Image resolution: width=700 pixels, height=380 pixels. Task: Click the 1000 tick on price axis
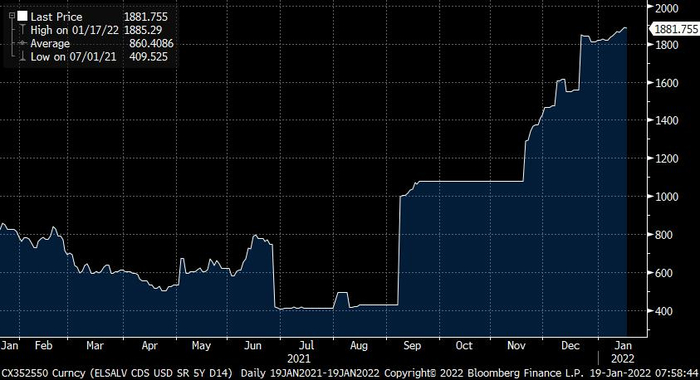(x=667, y=196)
